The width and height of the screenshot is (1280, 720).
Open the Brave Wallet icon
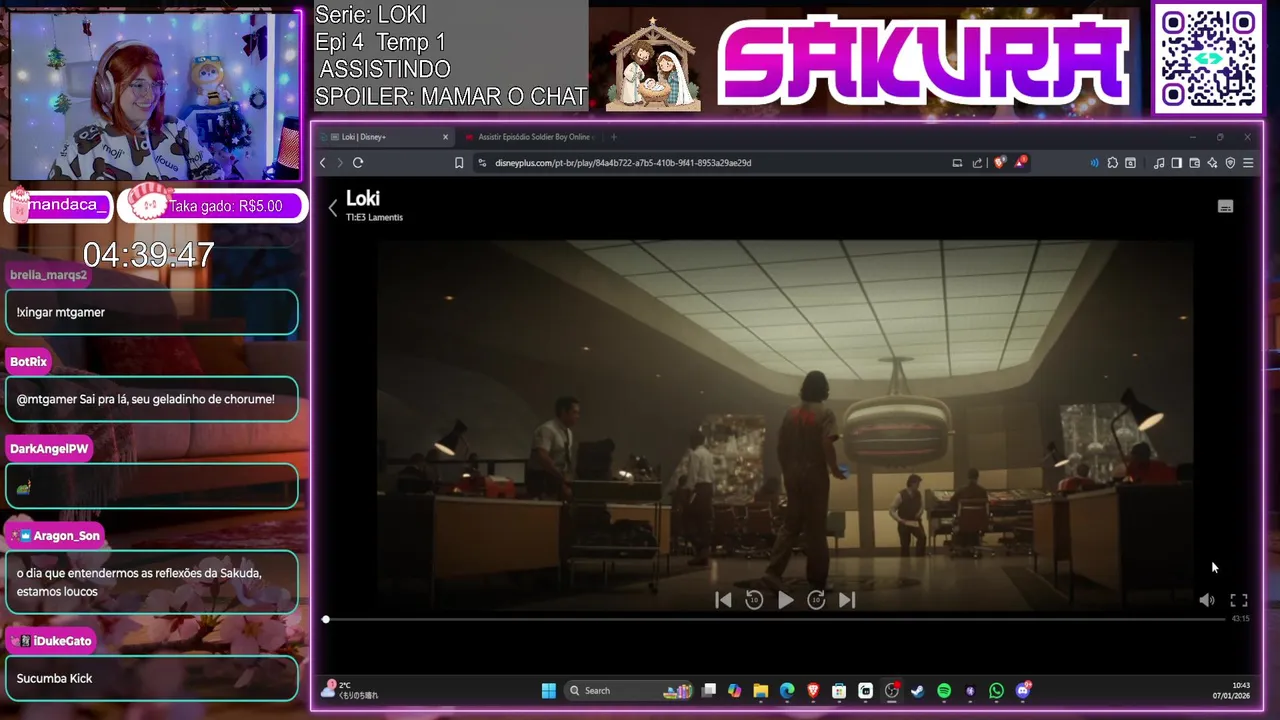click(1194, 163)
